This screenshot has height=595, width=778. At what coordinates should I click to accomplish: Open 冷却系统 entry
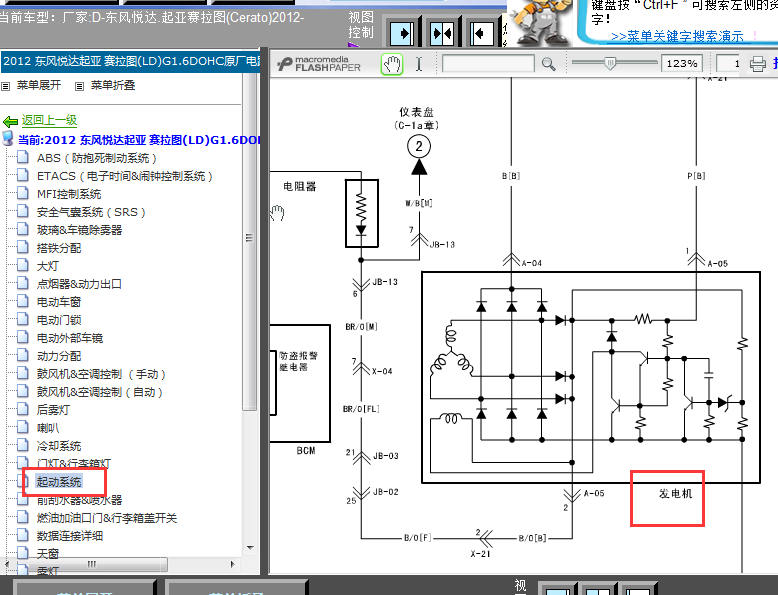tap(59, 446)
